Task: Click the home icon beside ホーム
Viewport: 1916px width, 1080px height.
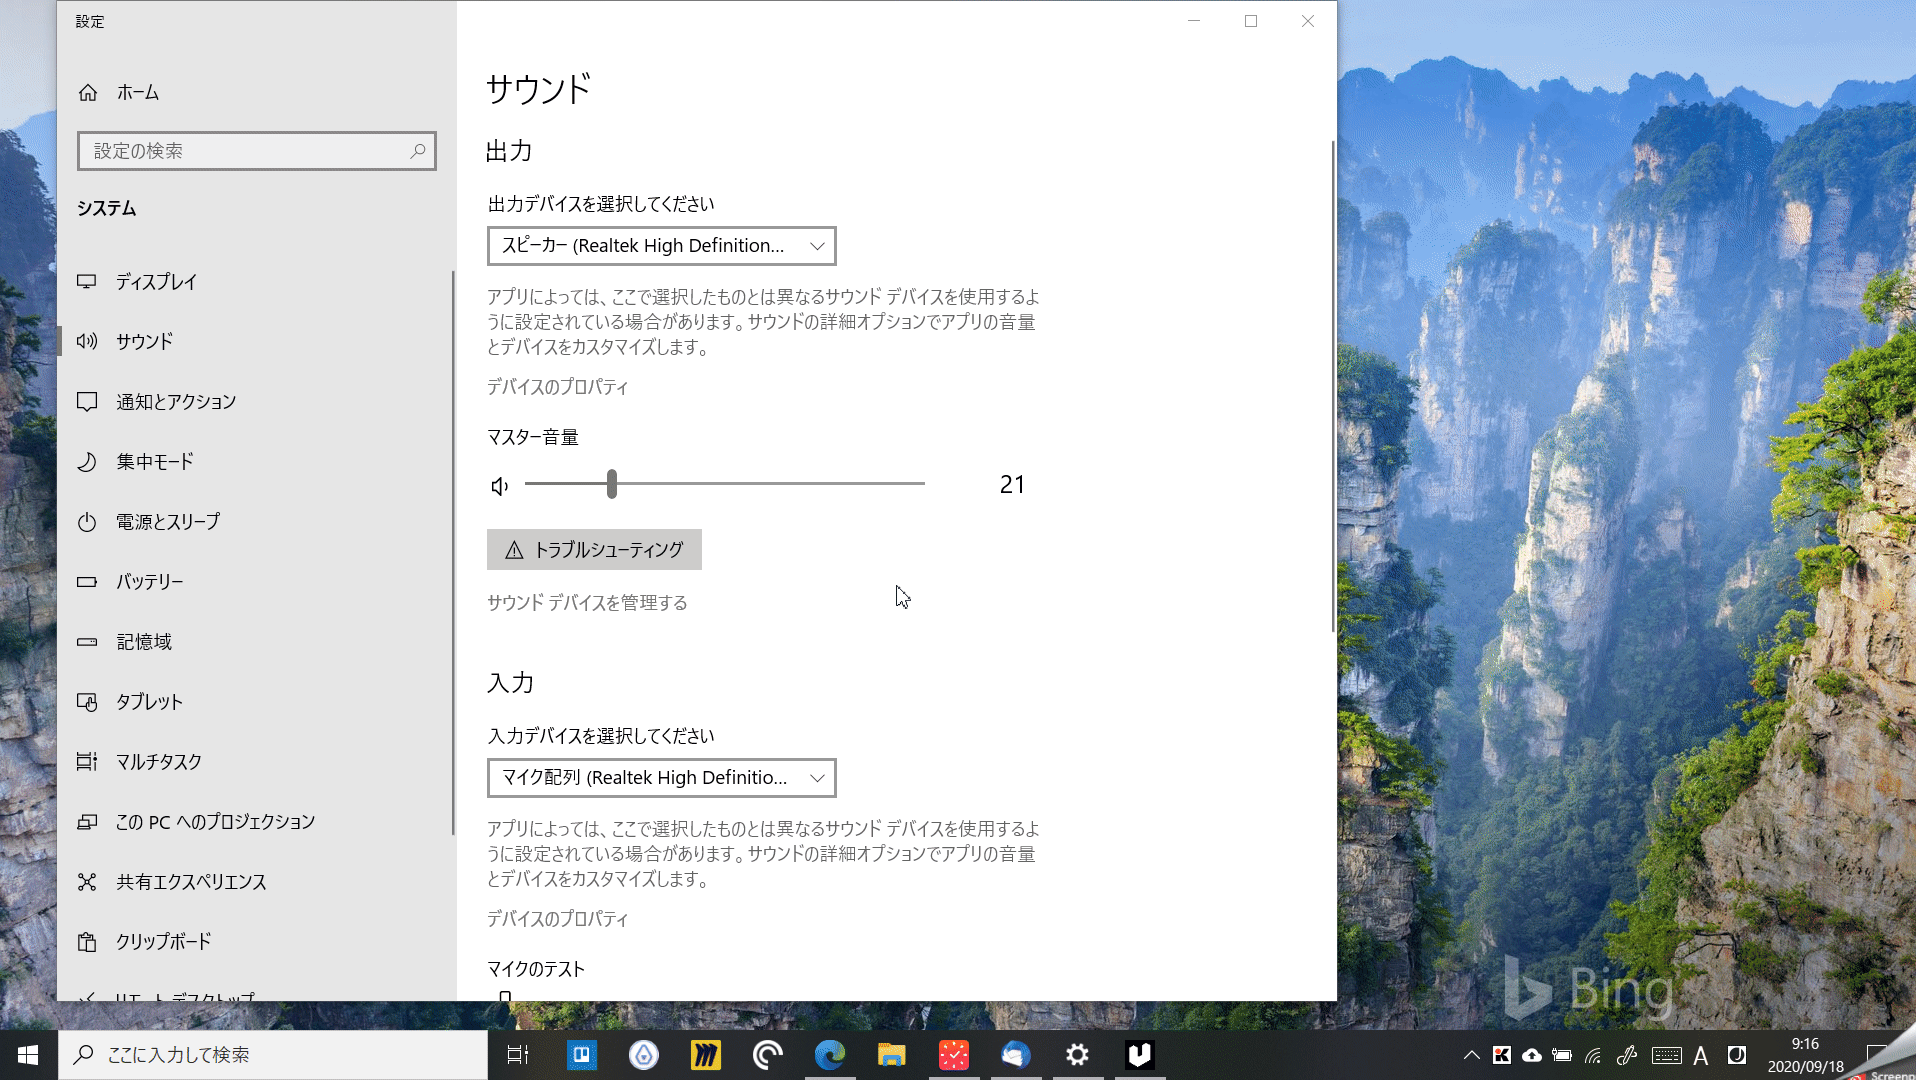Action: [x=88, y=92]
